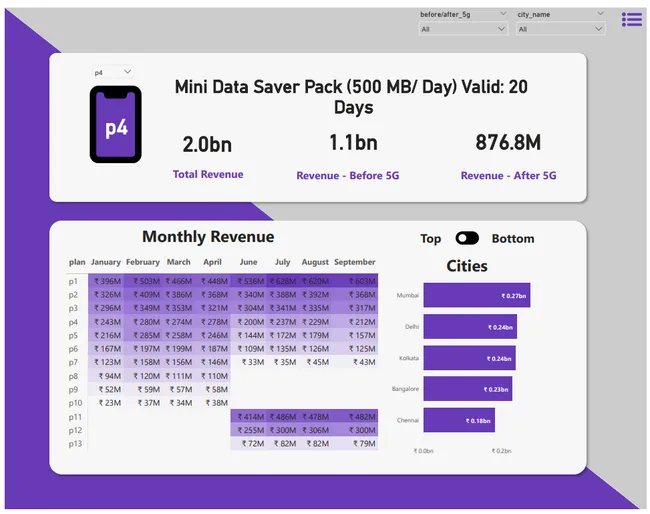Viewport: 650px width, 514px height.
Task: Click the ₹126M cell for p6 August
Action: (315, 349)
